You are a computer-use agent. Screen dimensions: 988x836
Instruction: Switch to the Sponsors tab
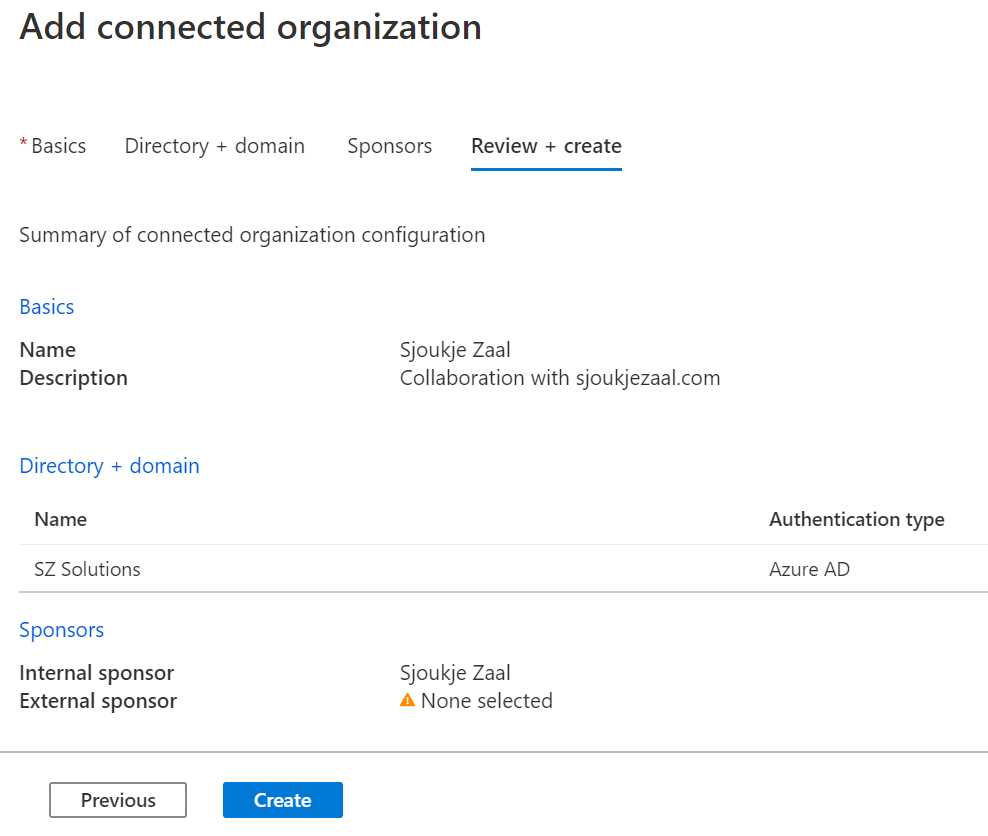pos(389,145)
